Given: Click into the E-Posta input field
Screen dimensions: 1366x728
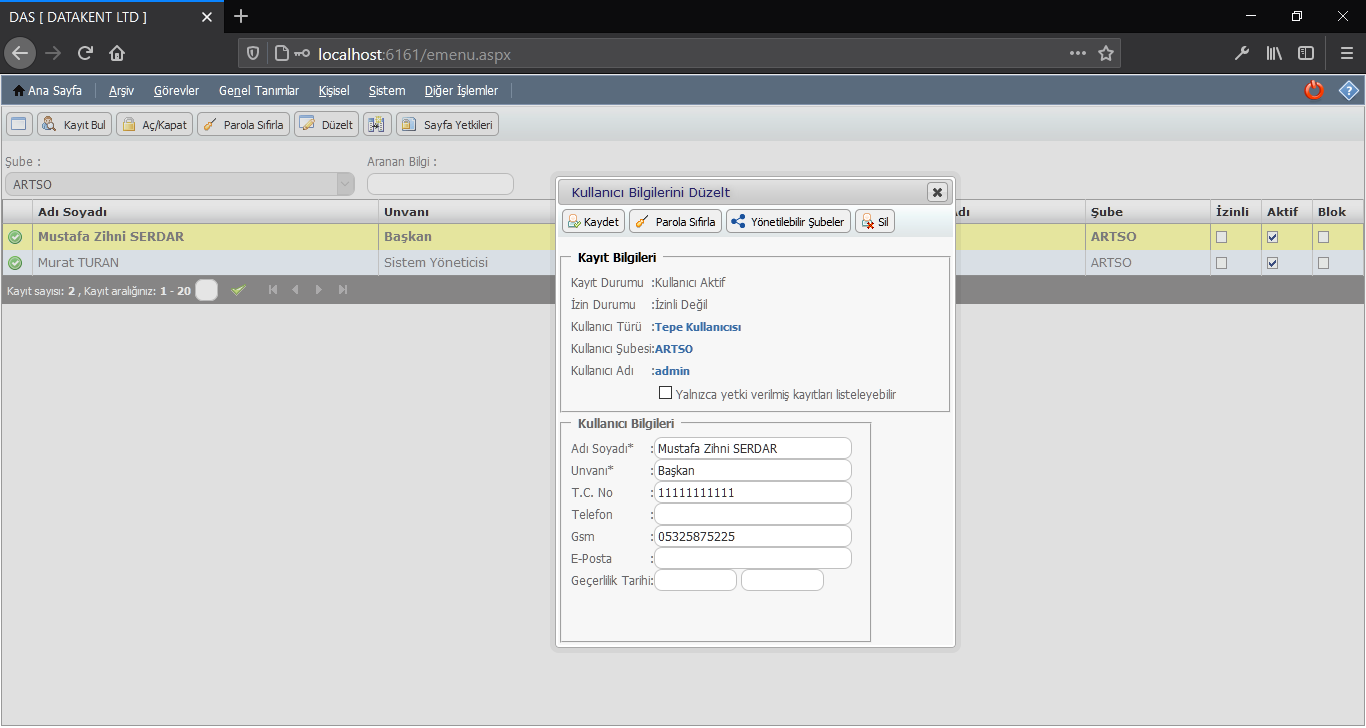Looking at the screenshot, I should point(753,558).
